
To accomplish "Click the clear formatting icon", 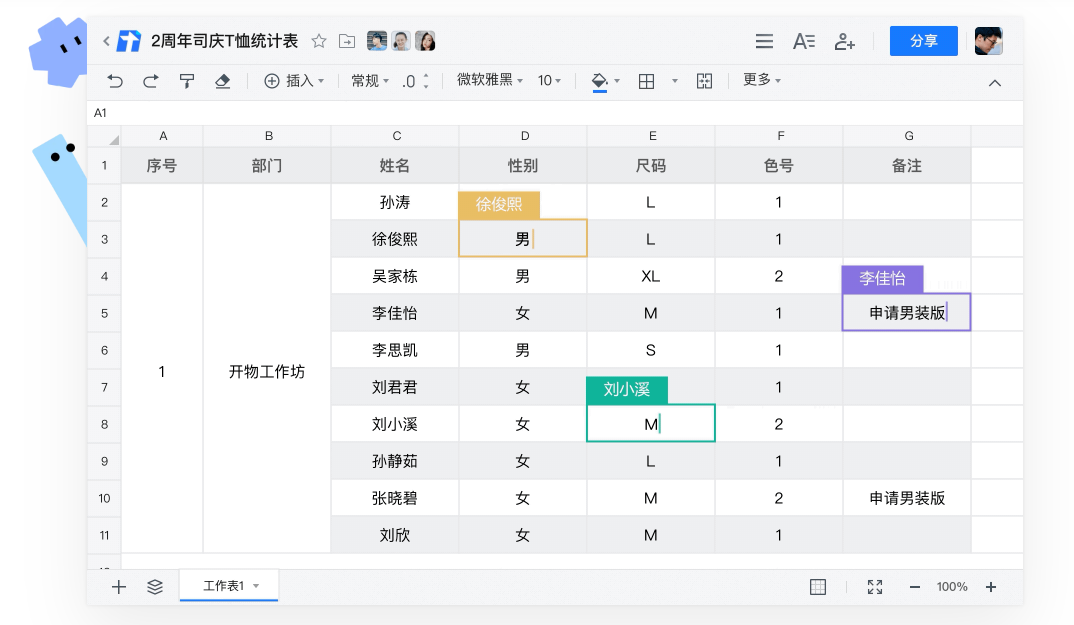I will point(220,81).
